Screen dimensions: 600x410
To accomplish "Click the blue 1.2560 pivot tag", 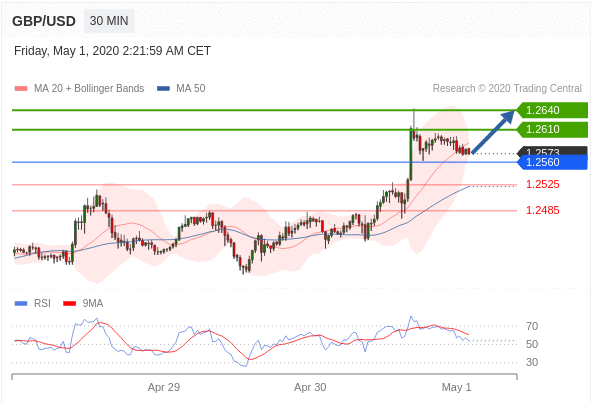I will (552, 162).
